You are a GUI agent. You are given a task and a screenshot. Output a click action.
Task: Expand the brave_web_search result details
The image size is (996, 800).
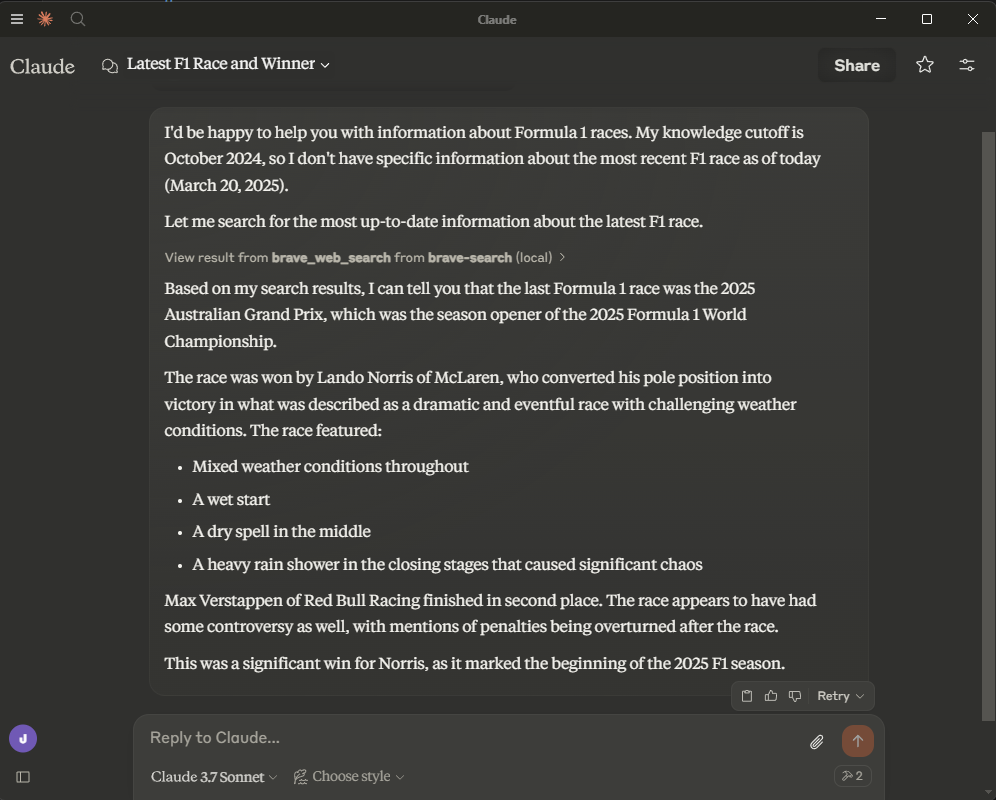click(x=365, y=257)
